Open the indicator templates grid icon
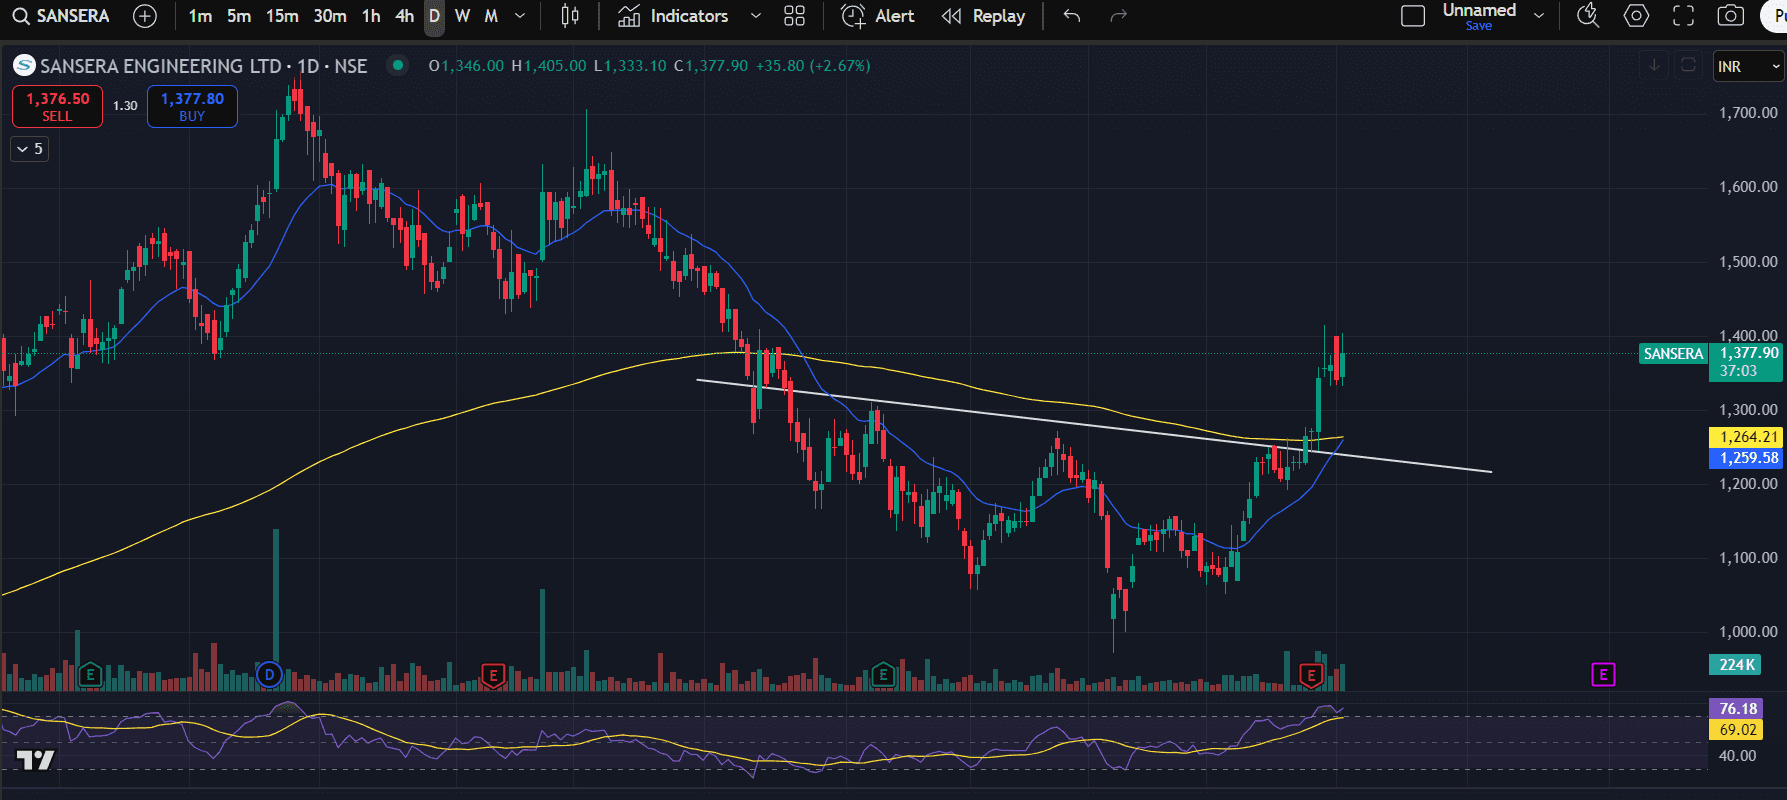 coord(794,16)
